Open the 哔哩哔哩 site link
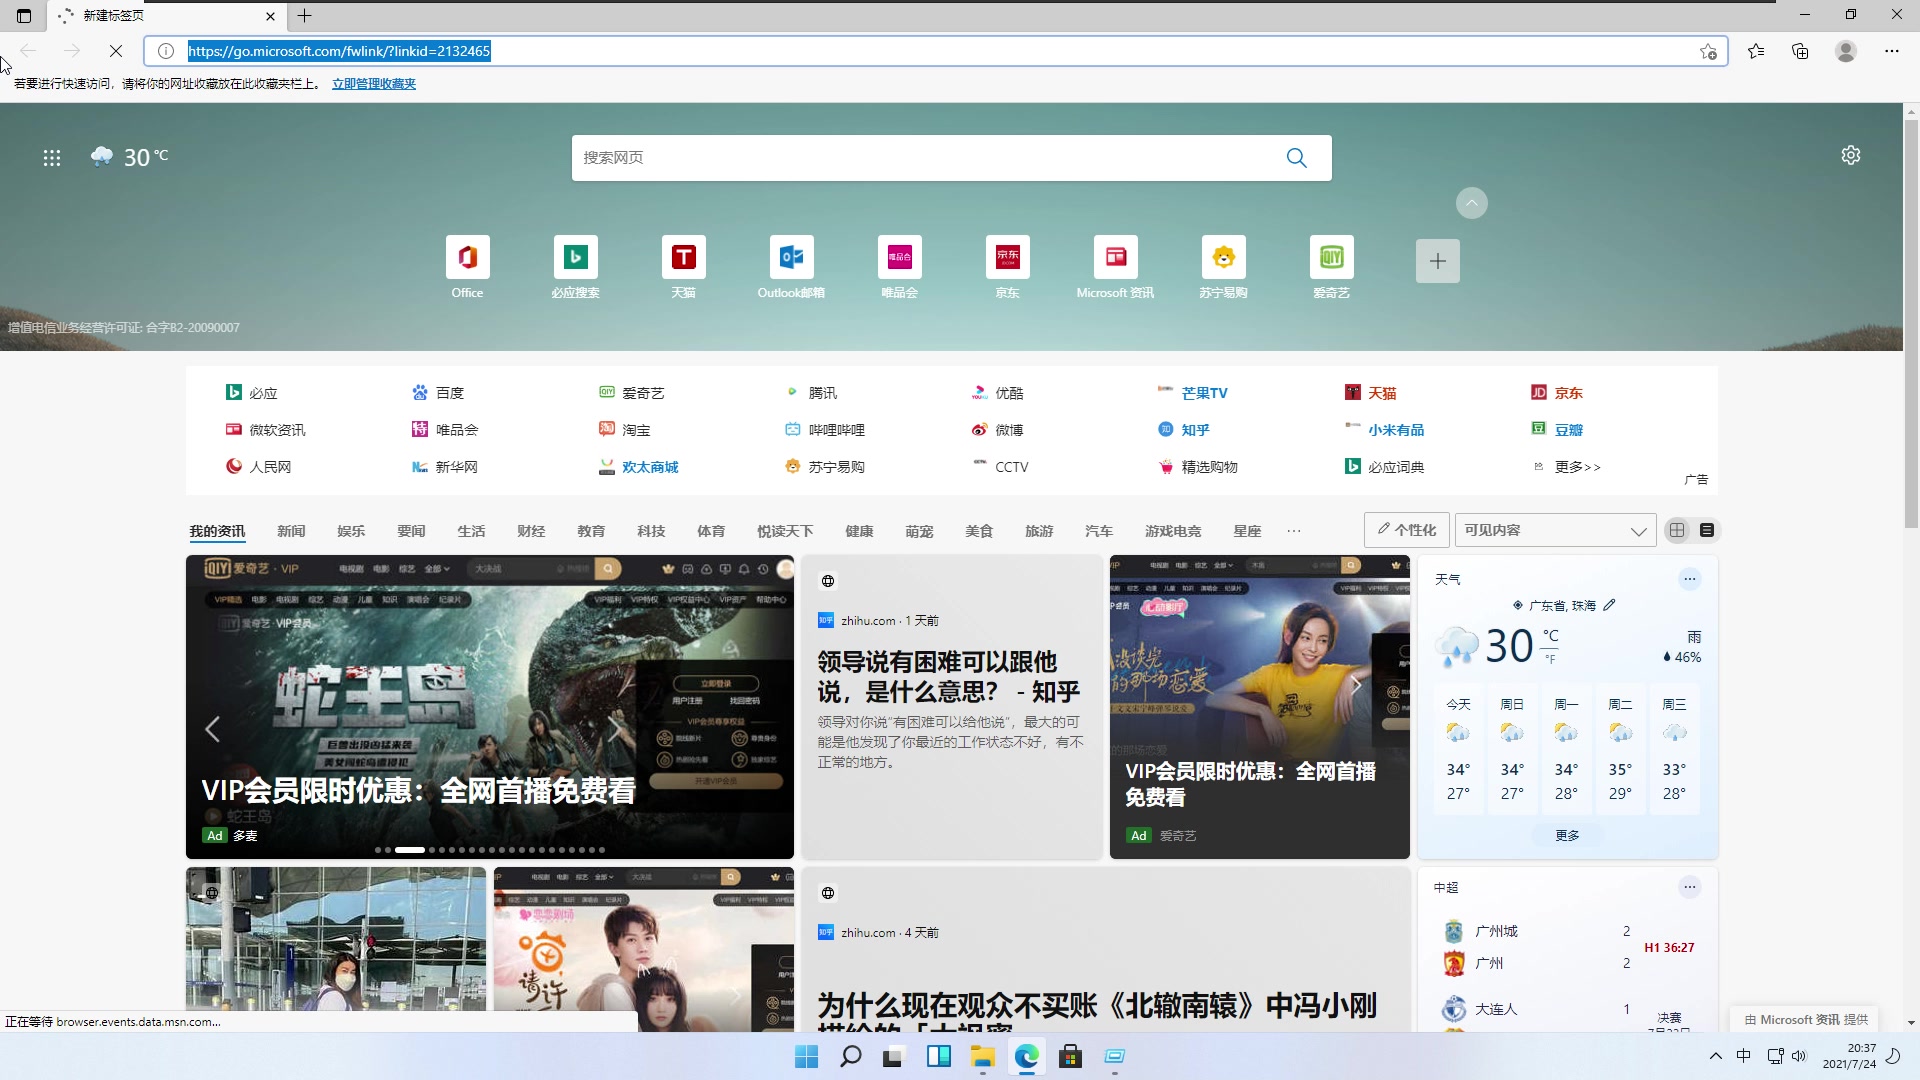 pyautogui.click(x=825, y=430)
